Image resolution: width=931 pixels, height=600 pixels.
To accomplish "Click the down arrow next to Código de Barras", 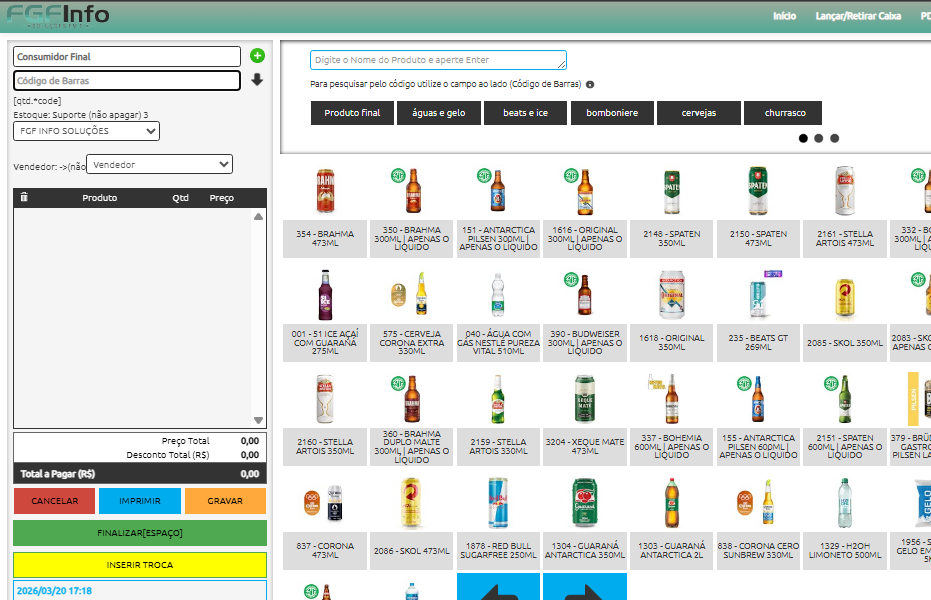I will (x=257, y=80).
